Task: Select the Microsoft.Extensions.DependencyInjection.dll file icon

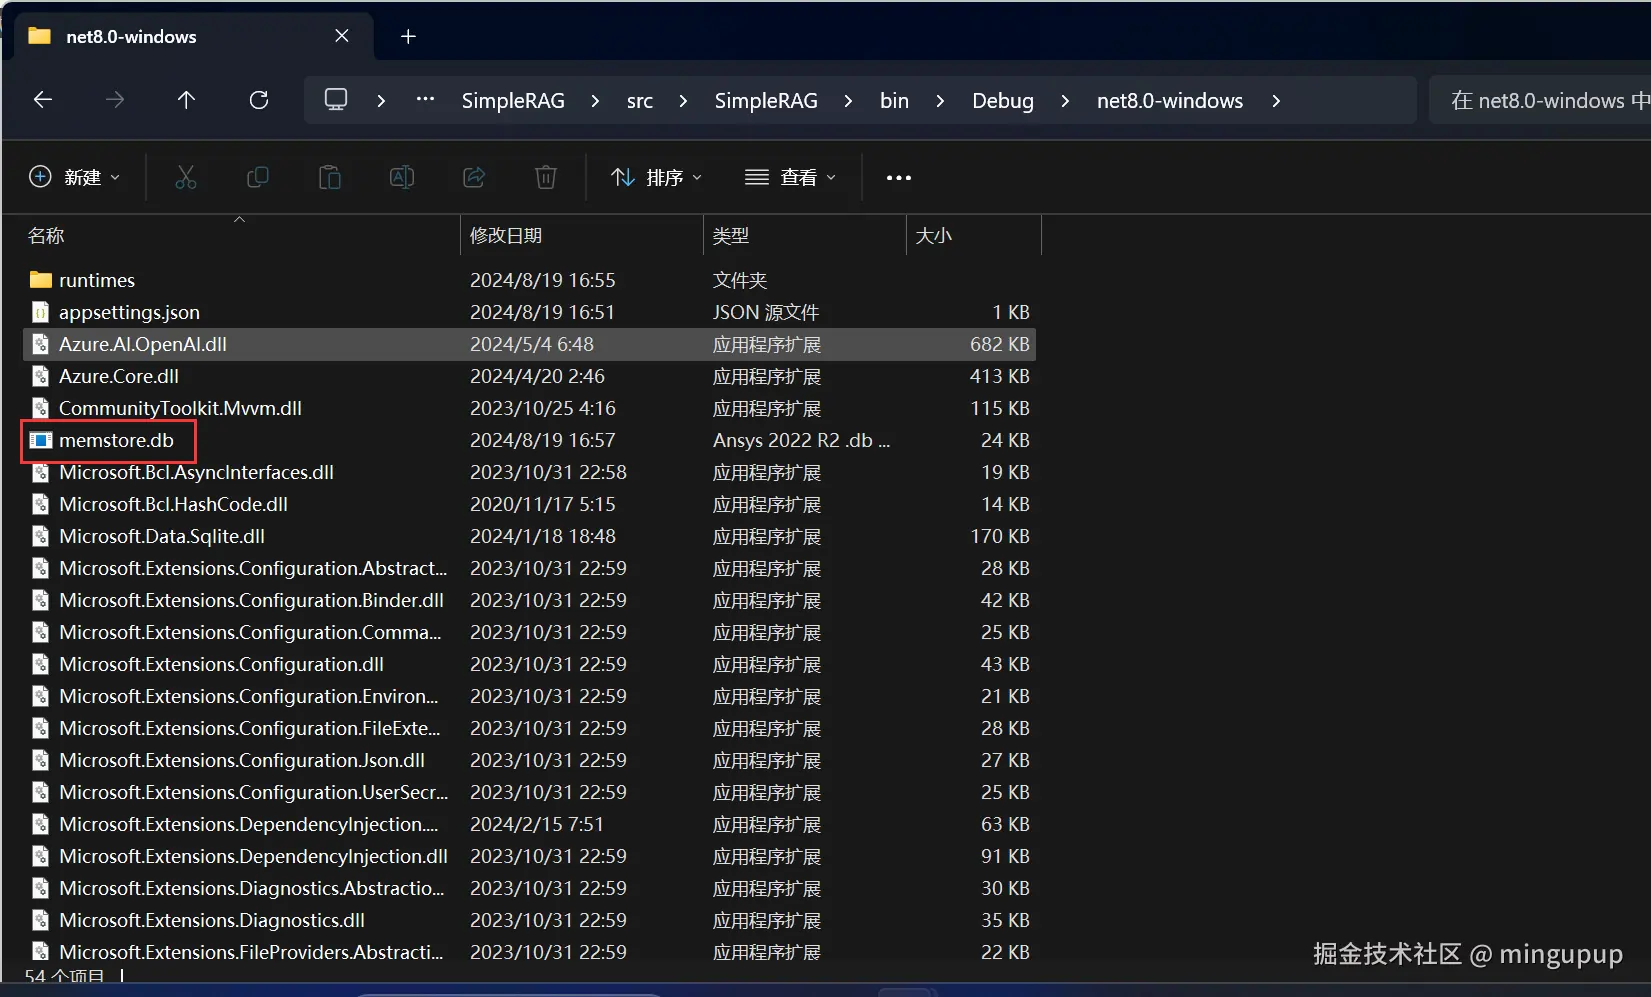Action: click(40, 856)
